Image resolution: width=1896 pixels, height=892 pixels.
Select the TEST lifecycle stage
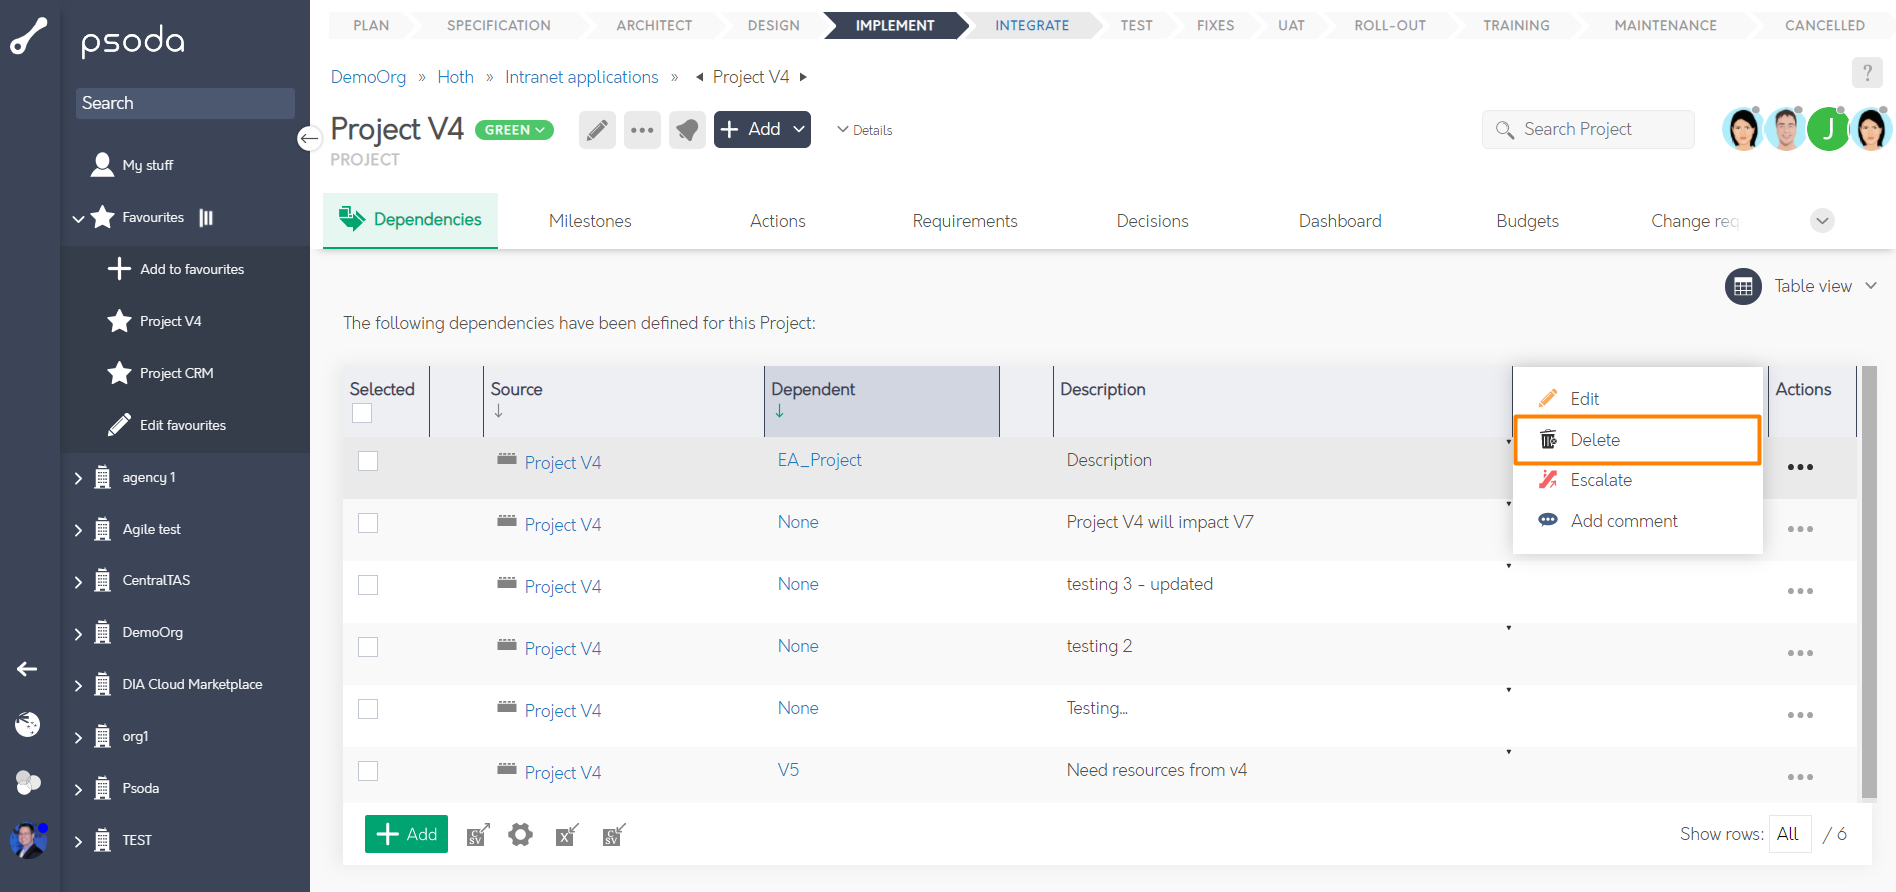1136,25
